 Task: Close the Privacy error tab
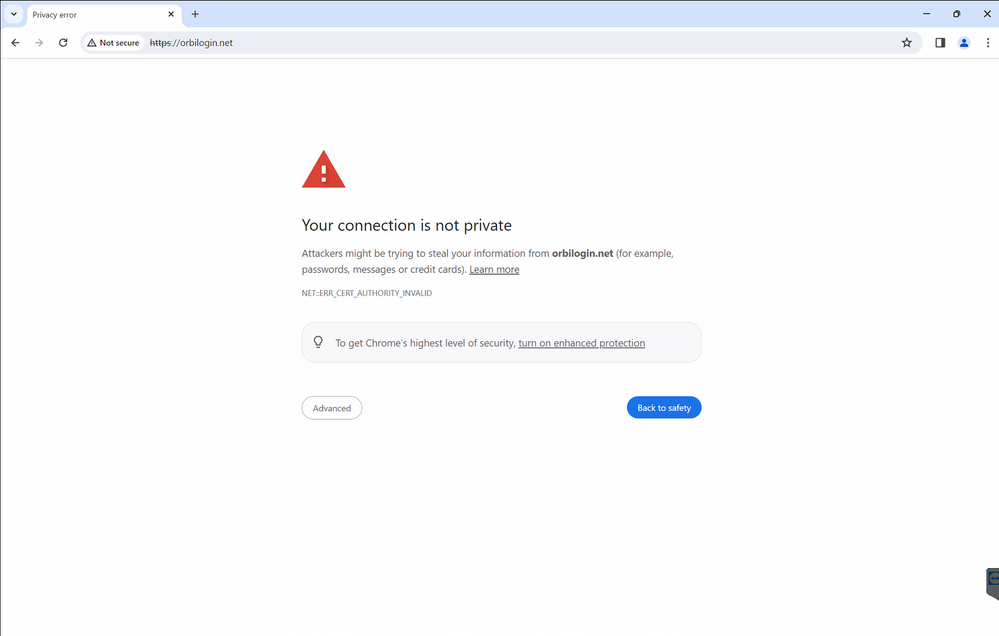pyautogui.click(x=172, y=14)
